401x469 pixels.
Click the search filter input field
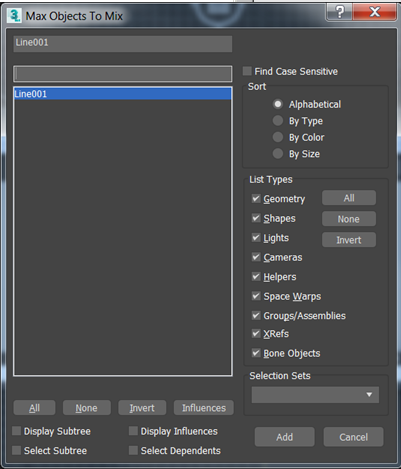click(123, 74)
